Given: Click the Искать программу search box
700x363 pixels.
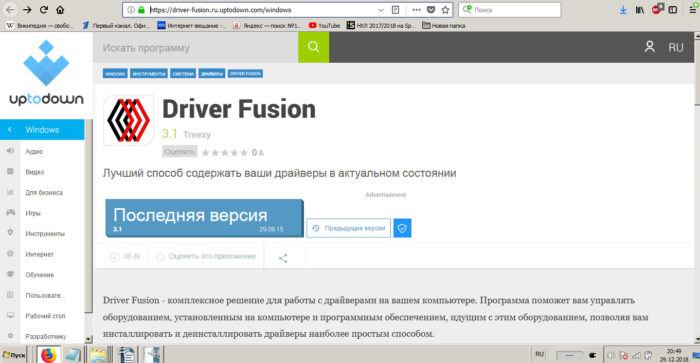Looking at the screenshot, I should click(196, 47).
